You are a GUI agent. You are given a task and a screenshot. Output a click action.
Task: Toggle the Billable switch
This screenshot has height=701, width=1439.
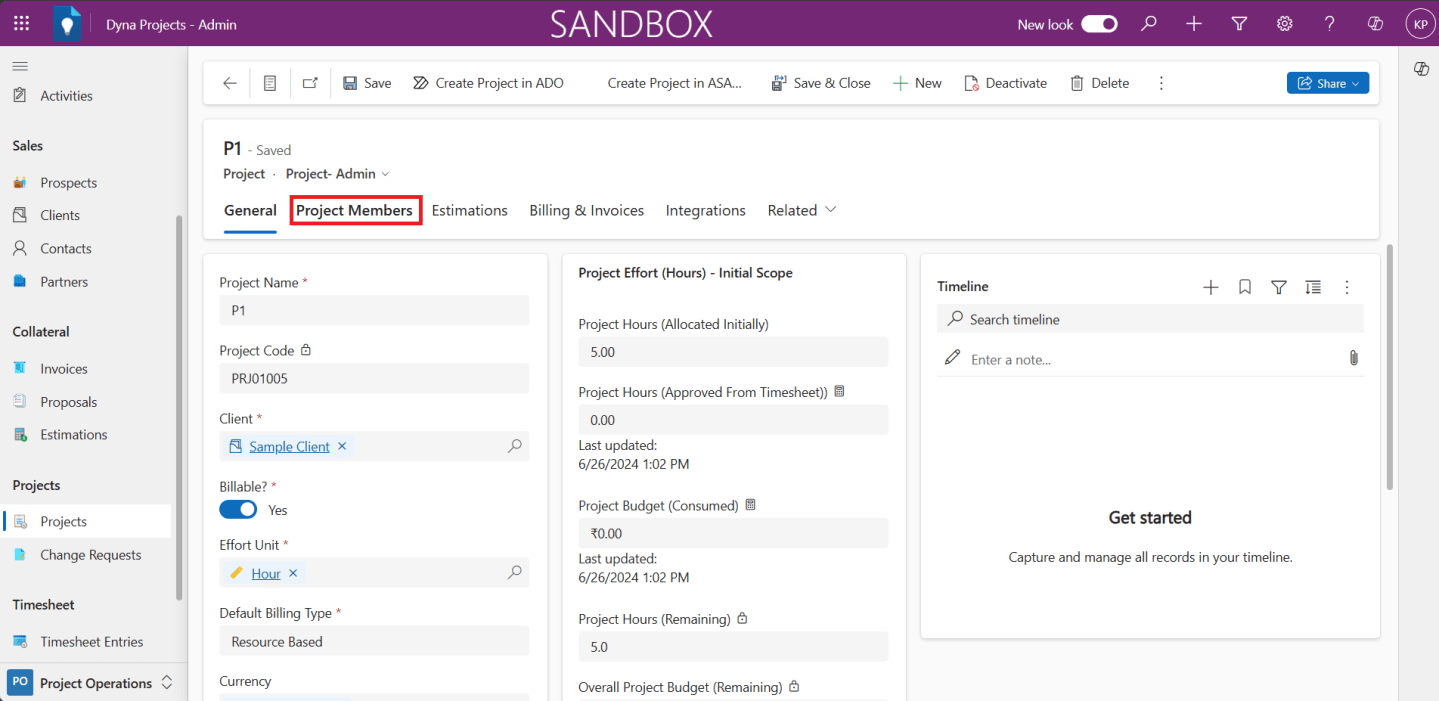[238, 509]
